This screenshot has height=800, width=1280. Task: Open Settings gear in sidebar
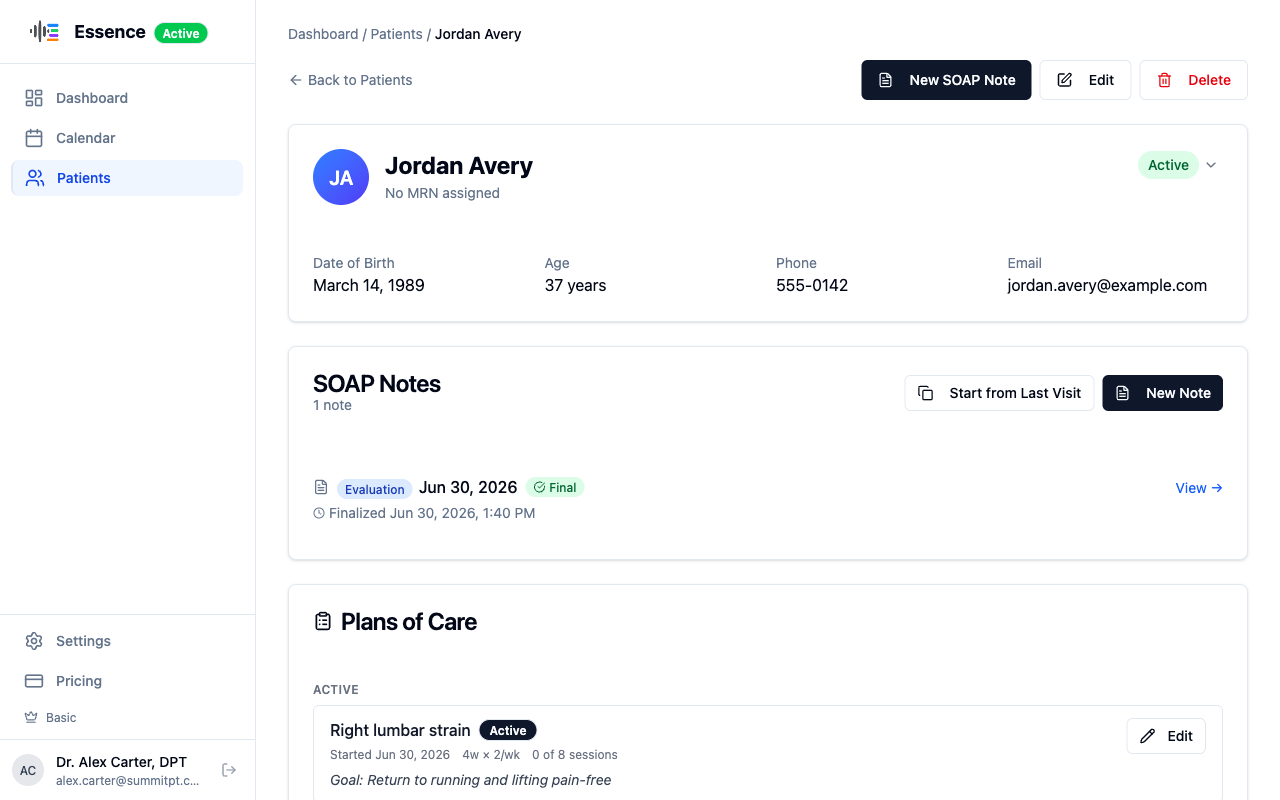pyautogui.click(x=34, y=641)
